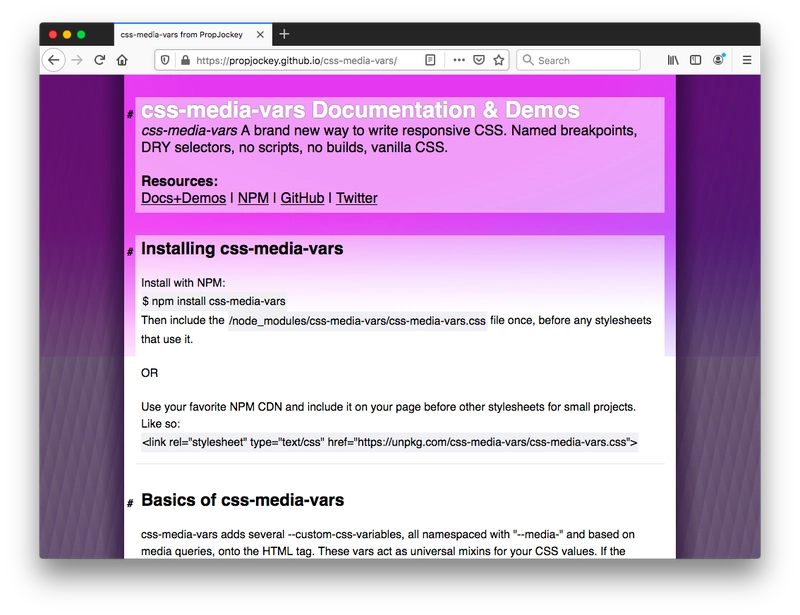Open the Firefox account menu
This screenshot has width=800, height=615.
point(718,60)
